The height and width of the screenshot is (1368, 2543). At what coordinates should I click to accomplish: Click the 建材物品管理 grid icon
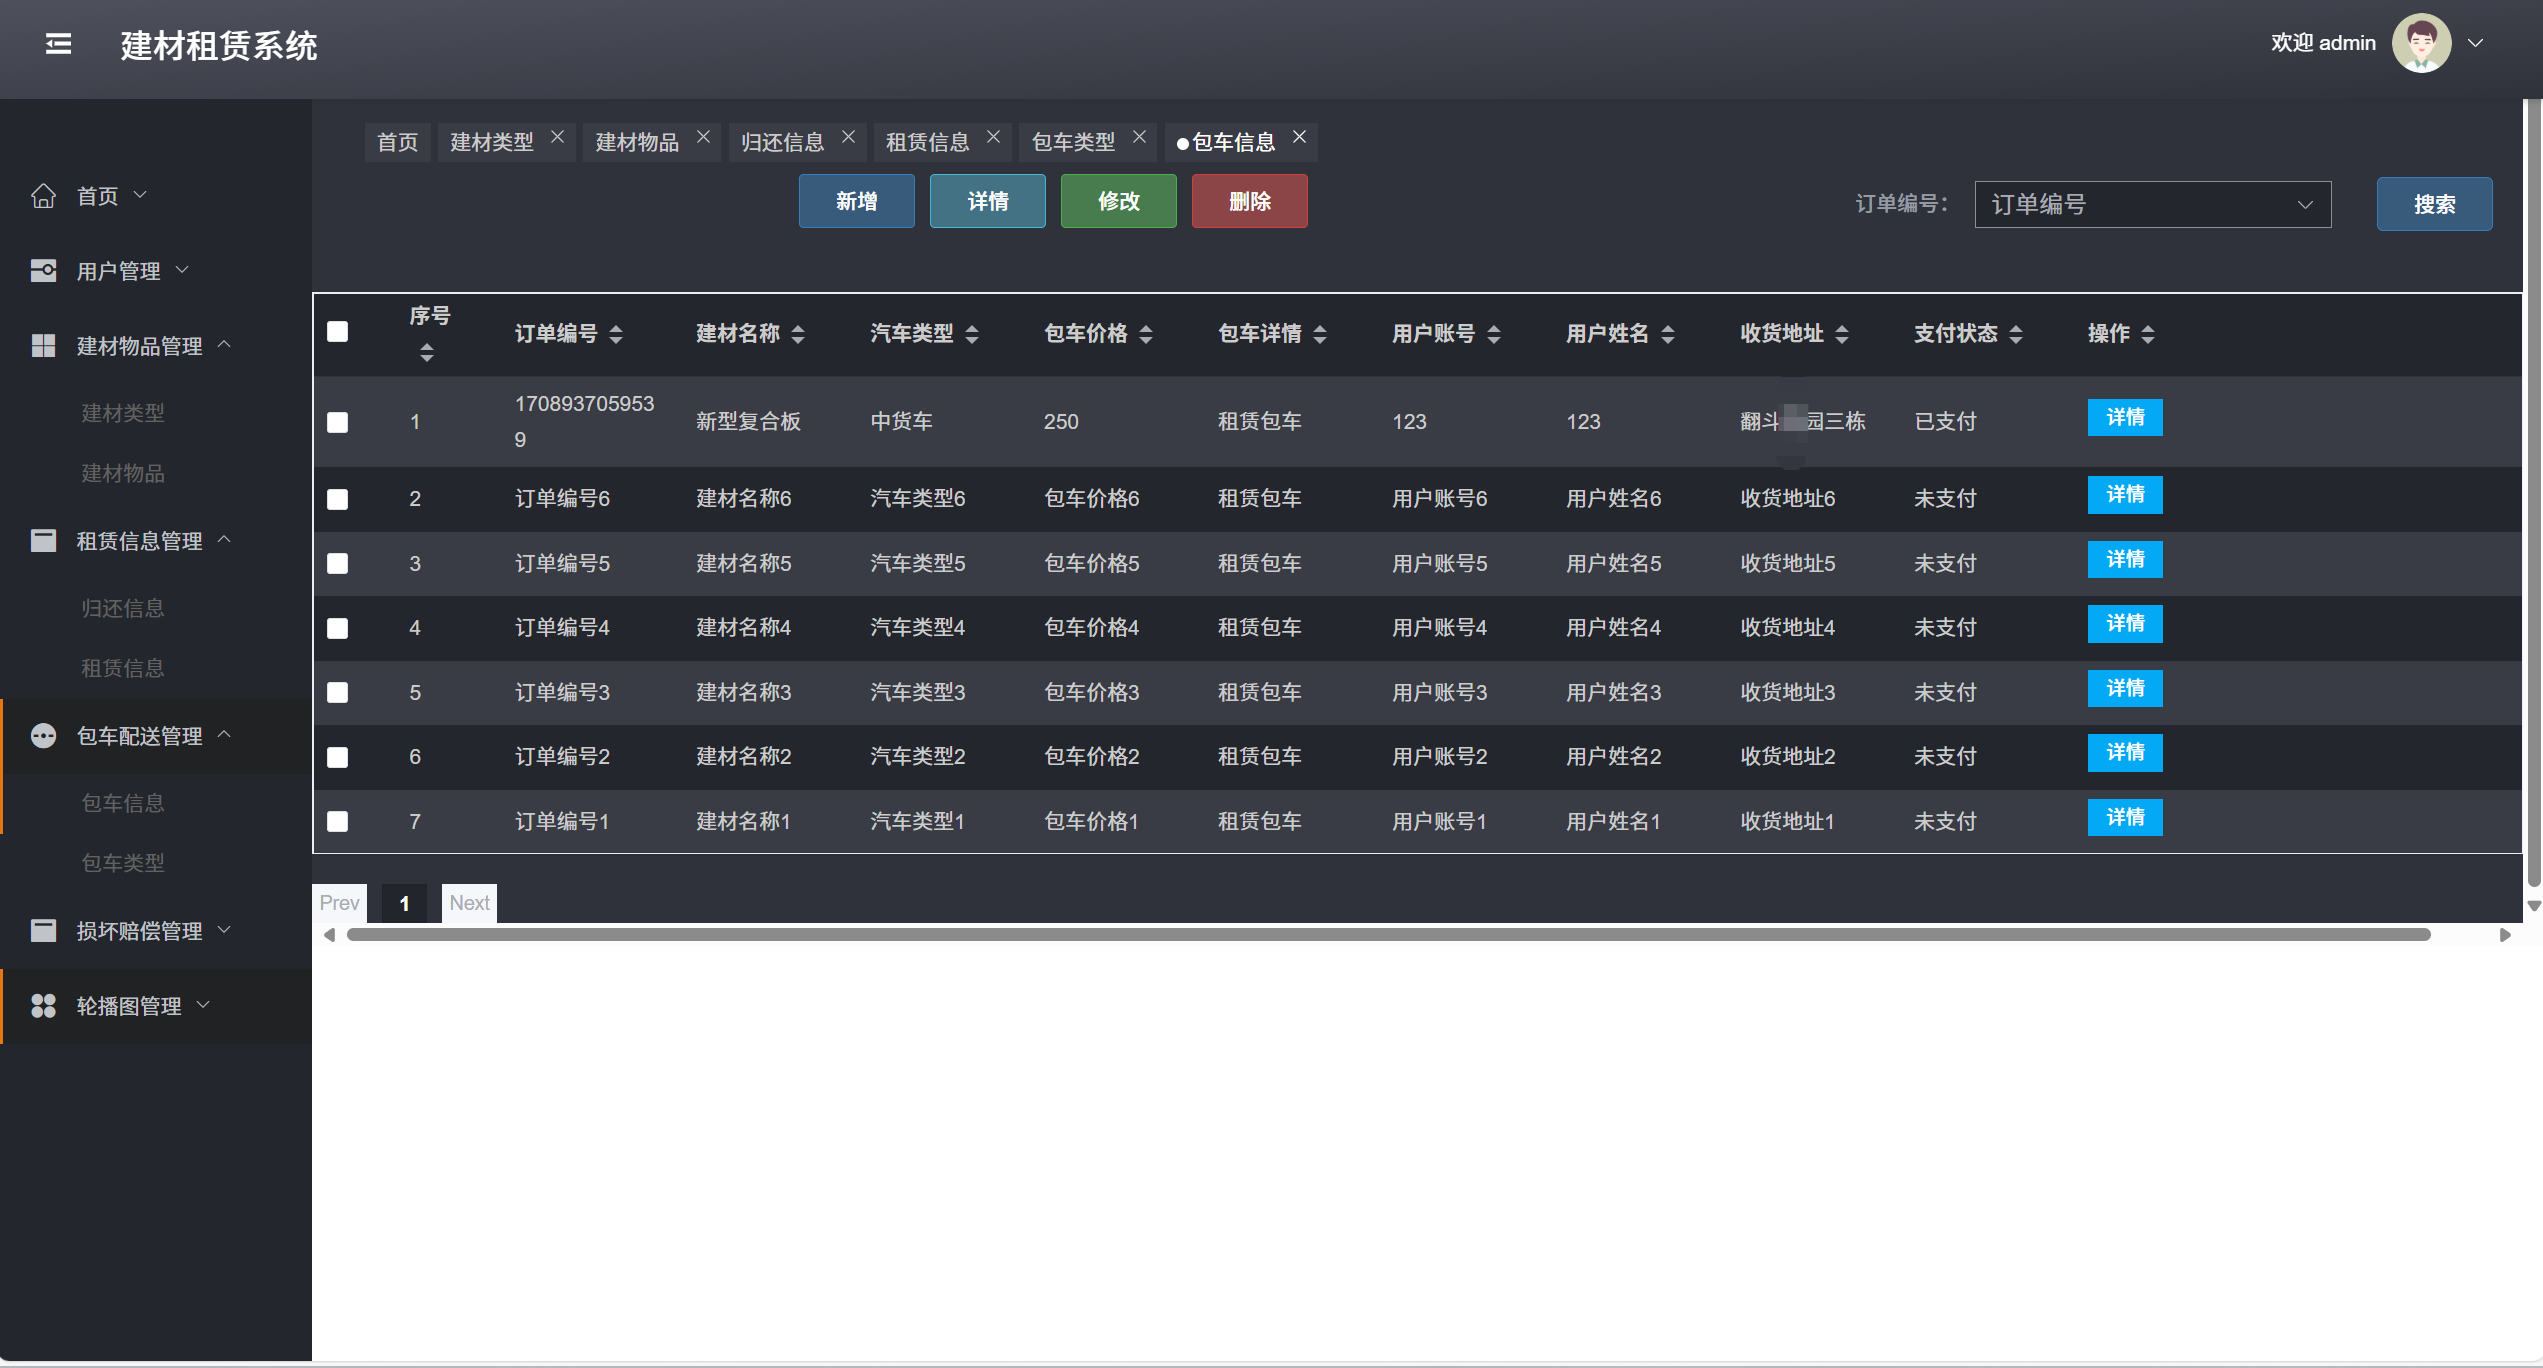click(43, 345)
